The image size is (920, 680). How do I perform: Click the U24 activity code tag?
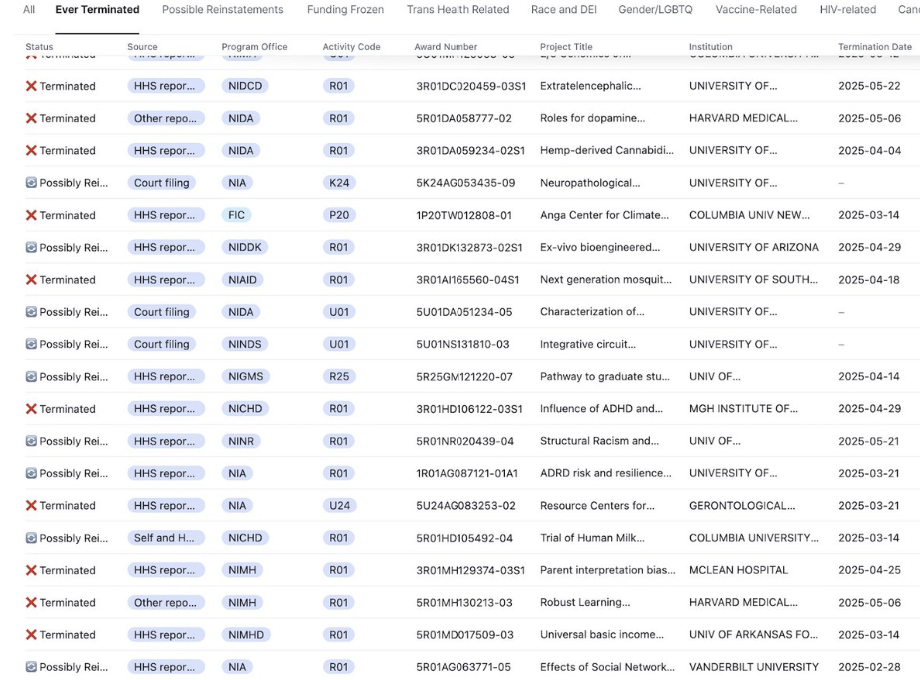[x=339, y=506]
